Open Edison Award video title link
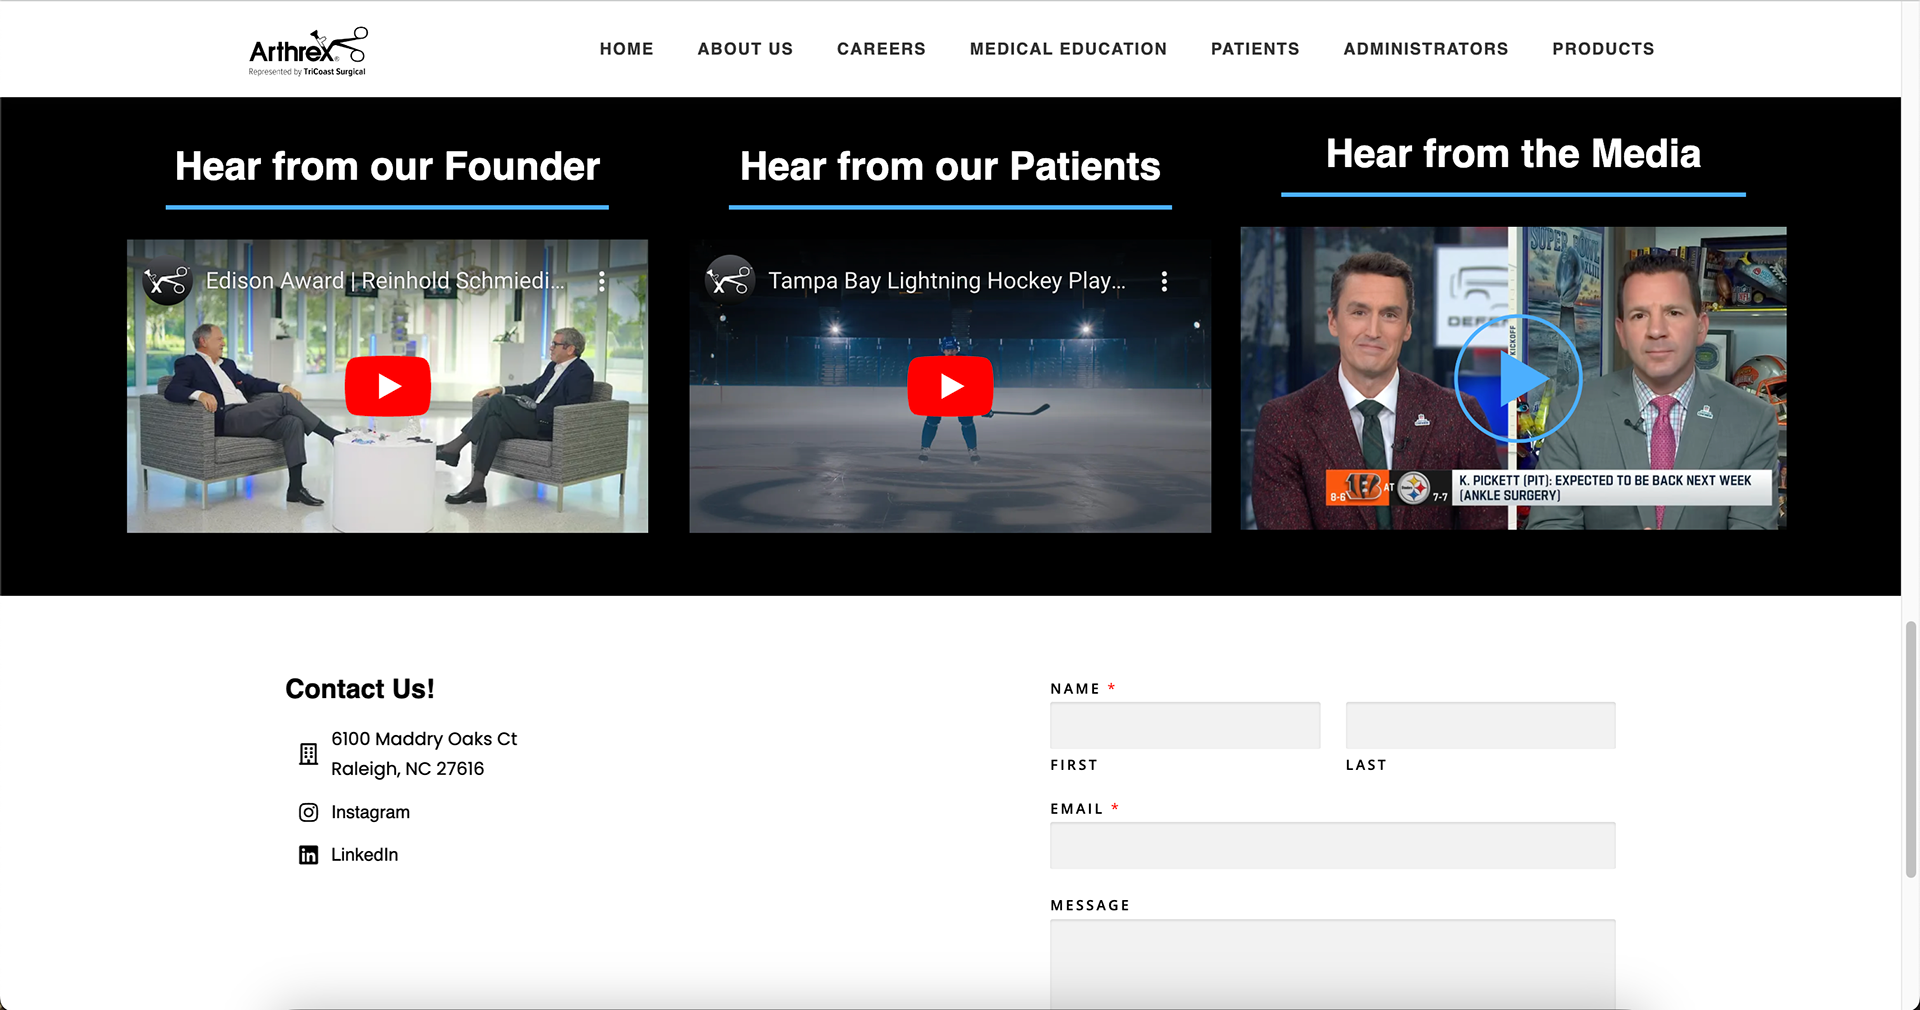 pos(385,281)
